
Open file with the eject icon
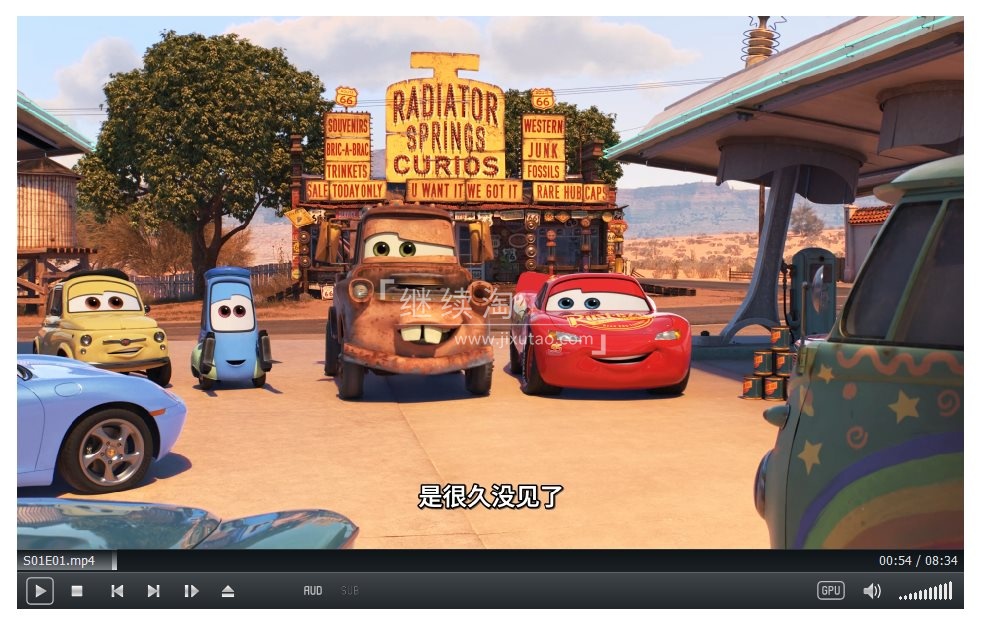click(x=228, y=591)
